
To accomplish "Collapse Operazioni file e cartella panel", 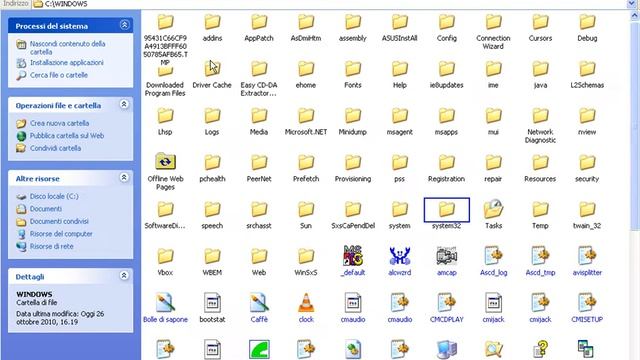I will coord(124,105).
